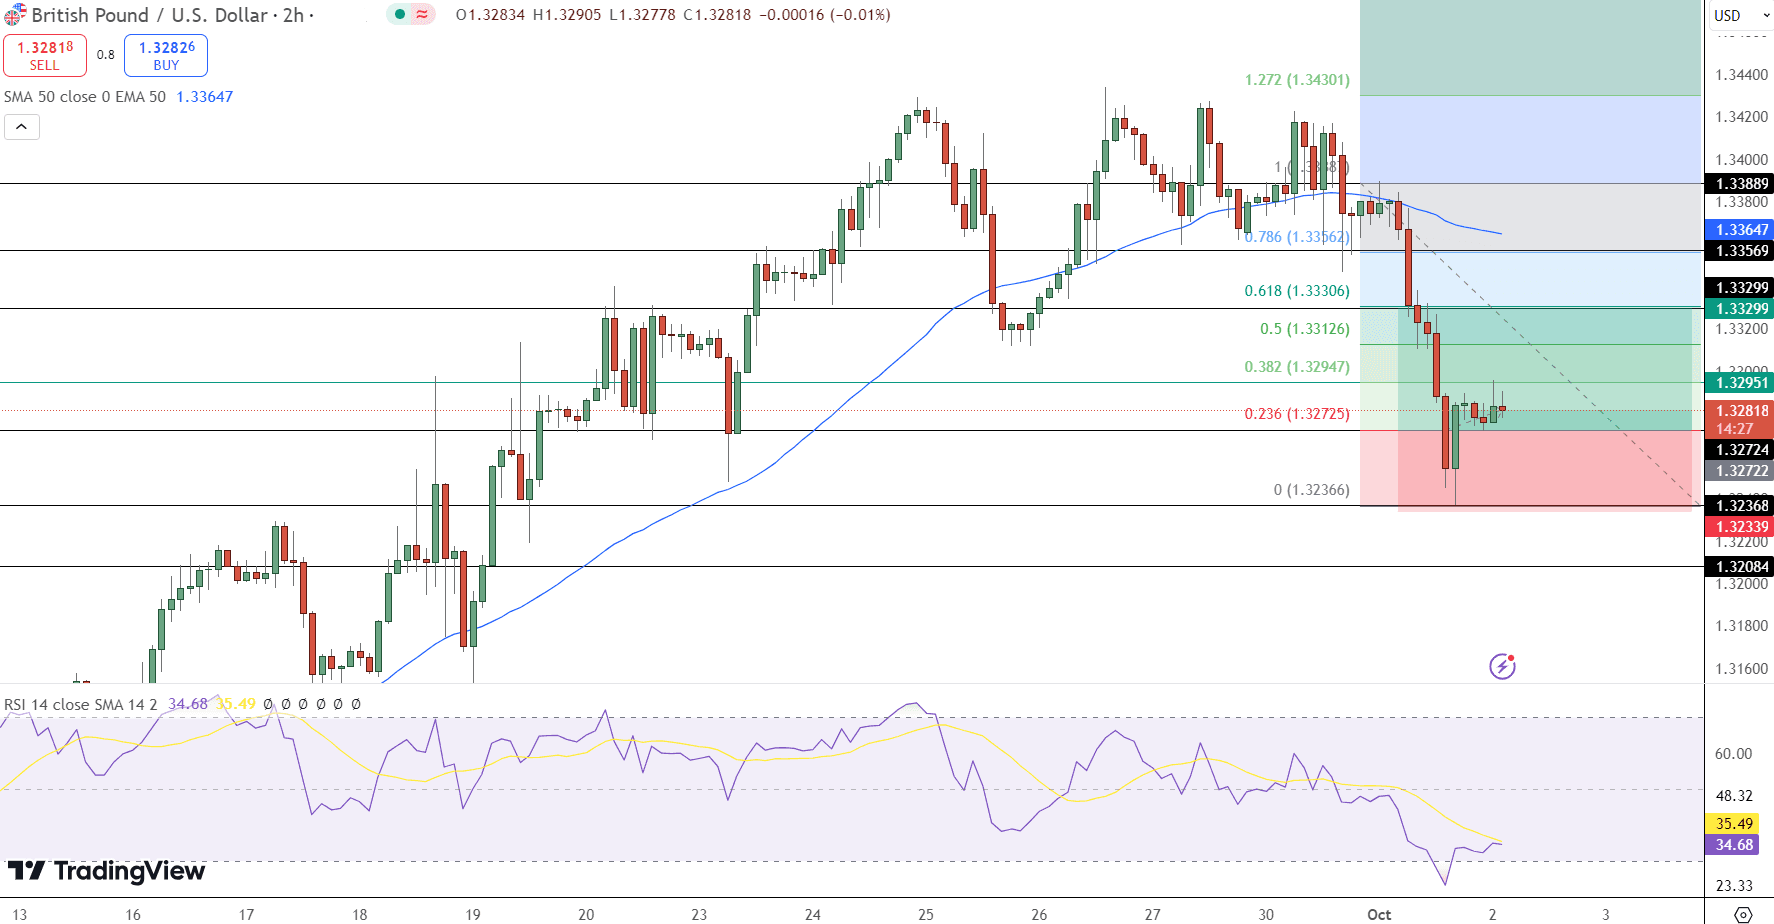
Task: Select the British Pound / U.S. Dollar title
Action: tap(150, 15)
